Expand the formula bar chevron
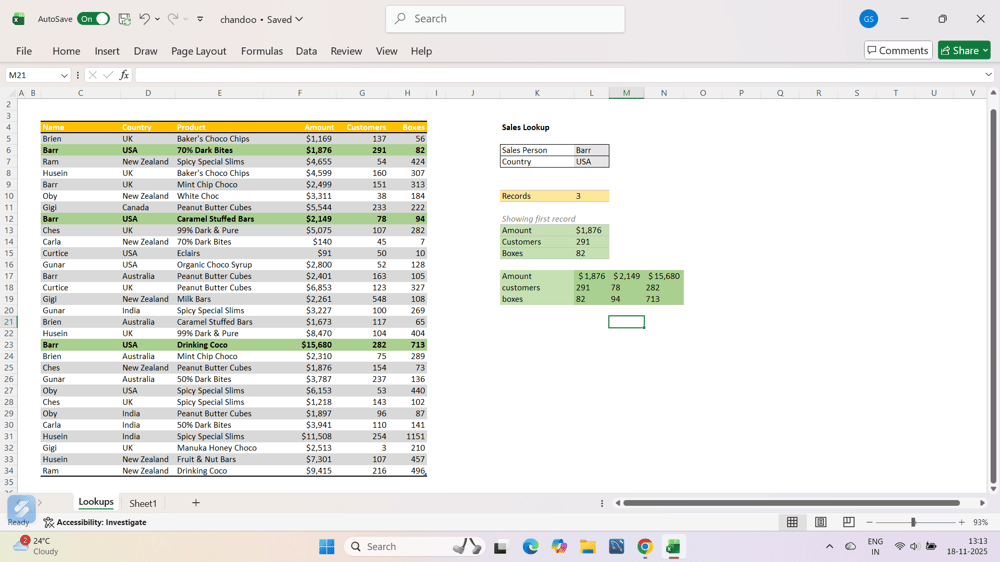The height and width of the screenshot is (562, 1000). tap(989, 75)
